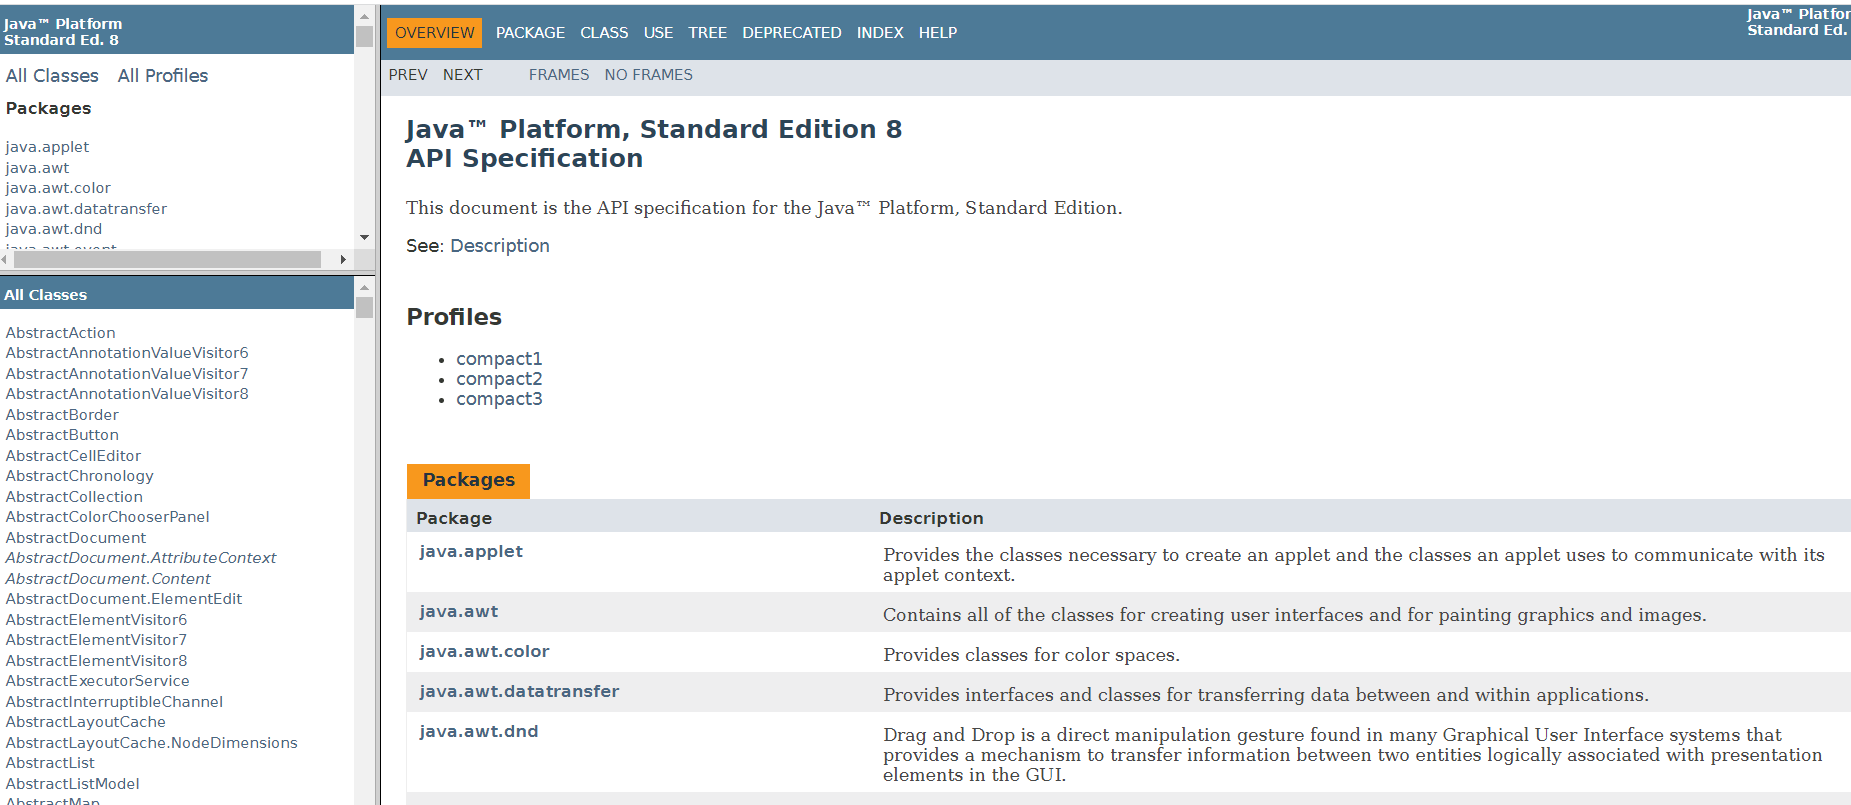Select the CLASS navigation item

tap(604, 33)
